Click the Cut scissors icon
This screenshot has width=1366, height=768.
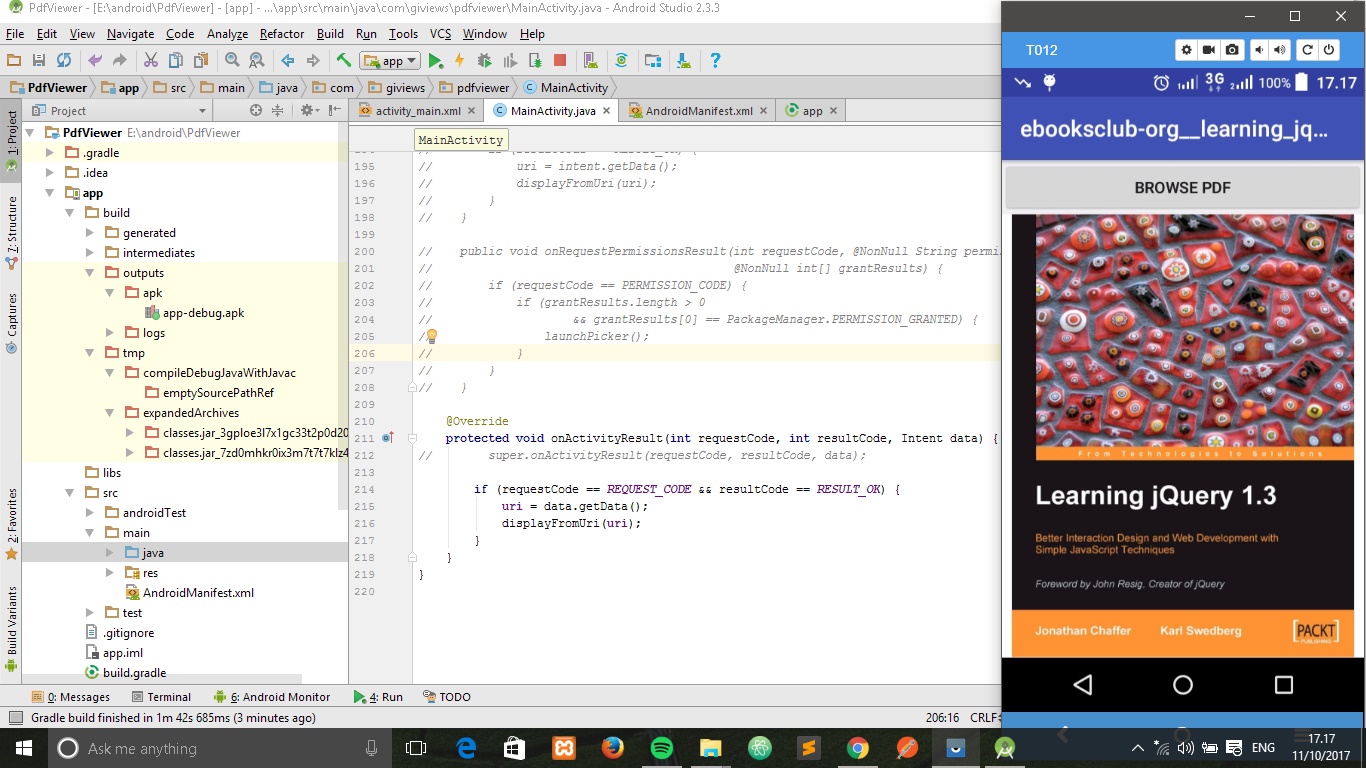[x=151, y=60]
